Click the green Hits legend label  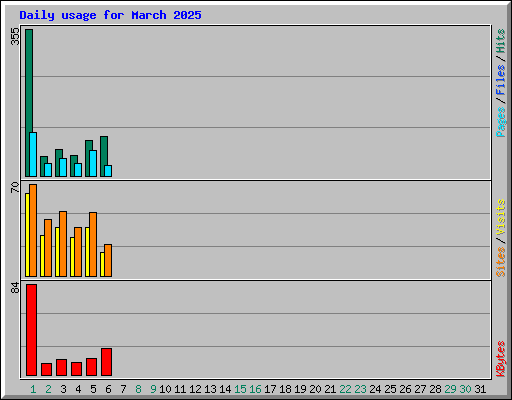500,41
